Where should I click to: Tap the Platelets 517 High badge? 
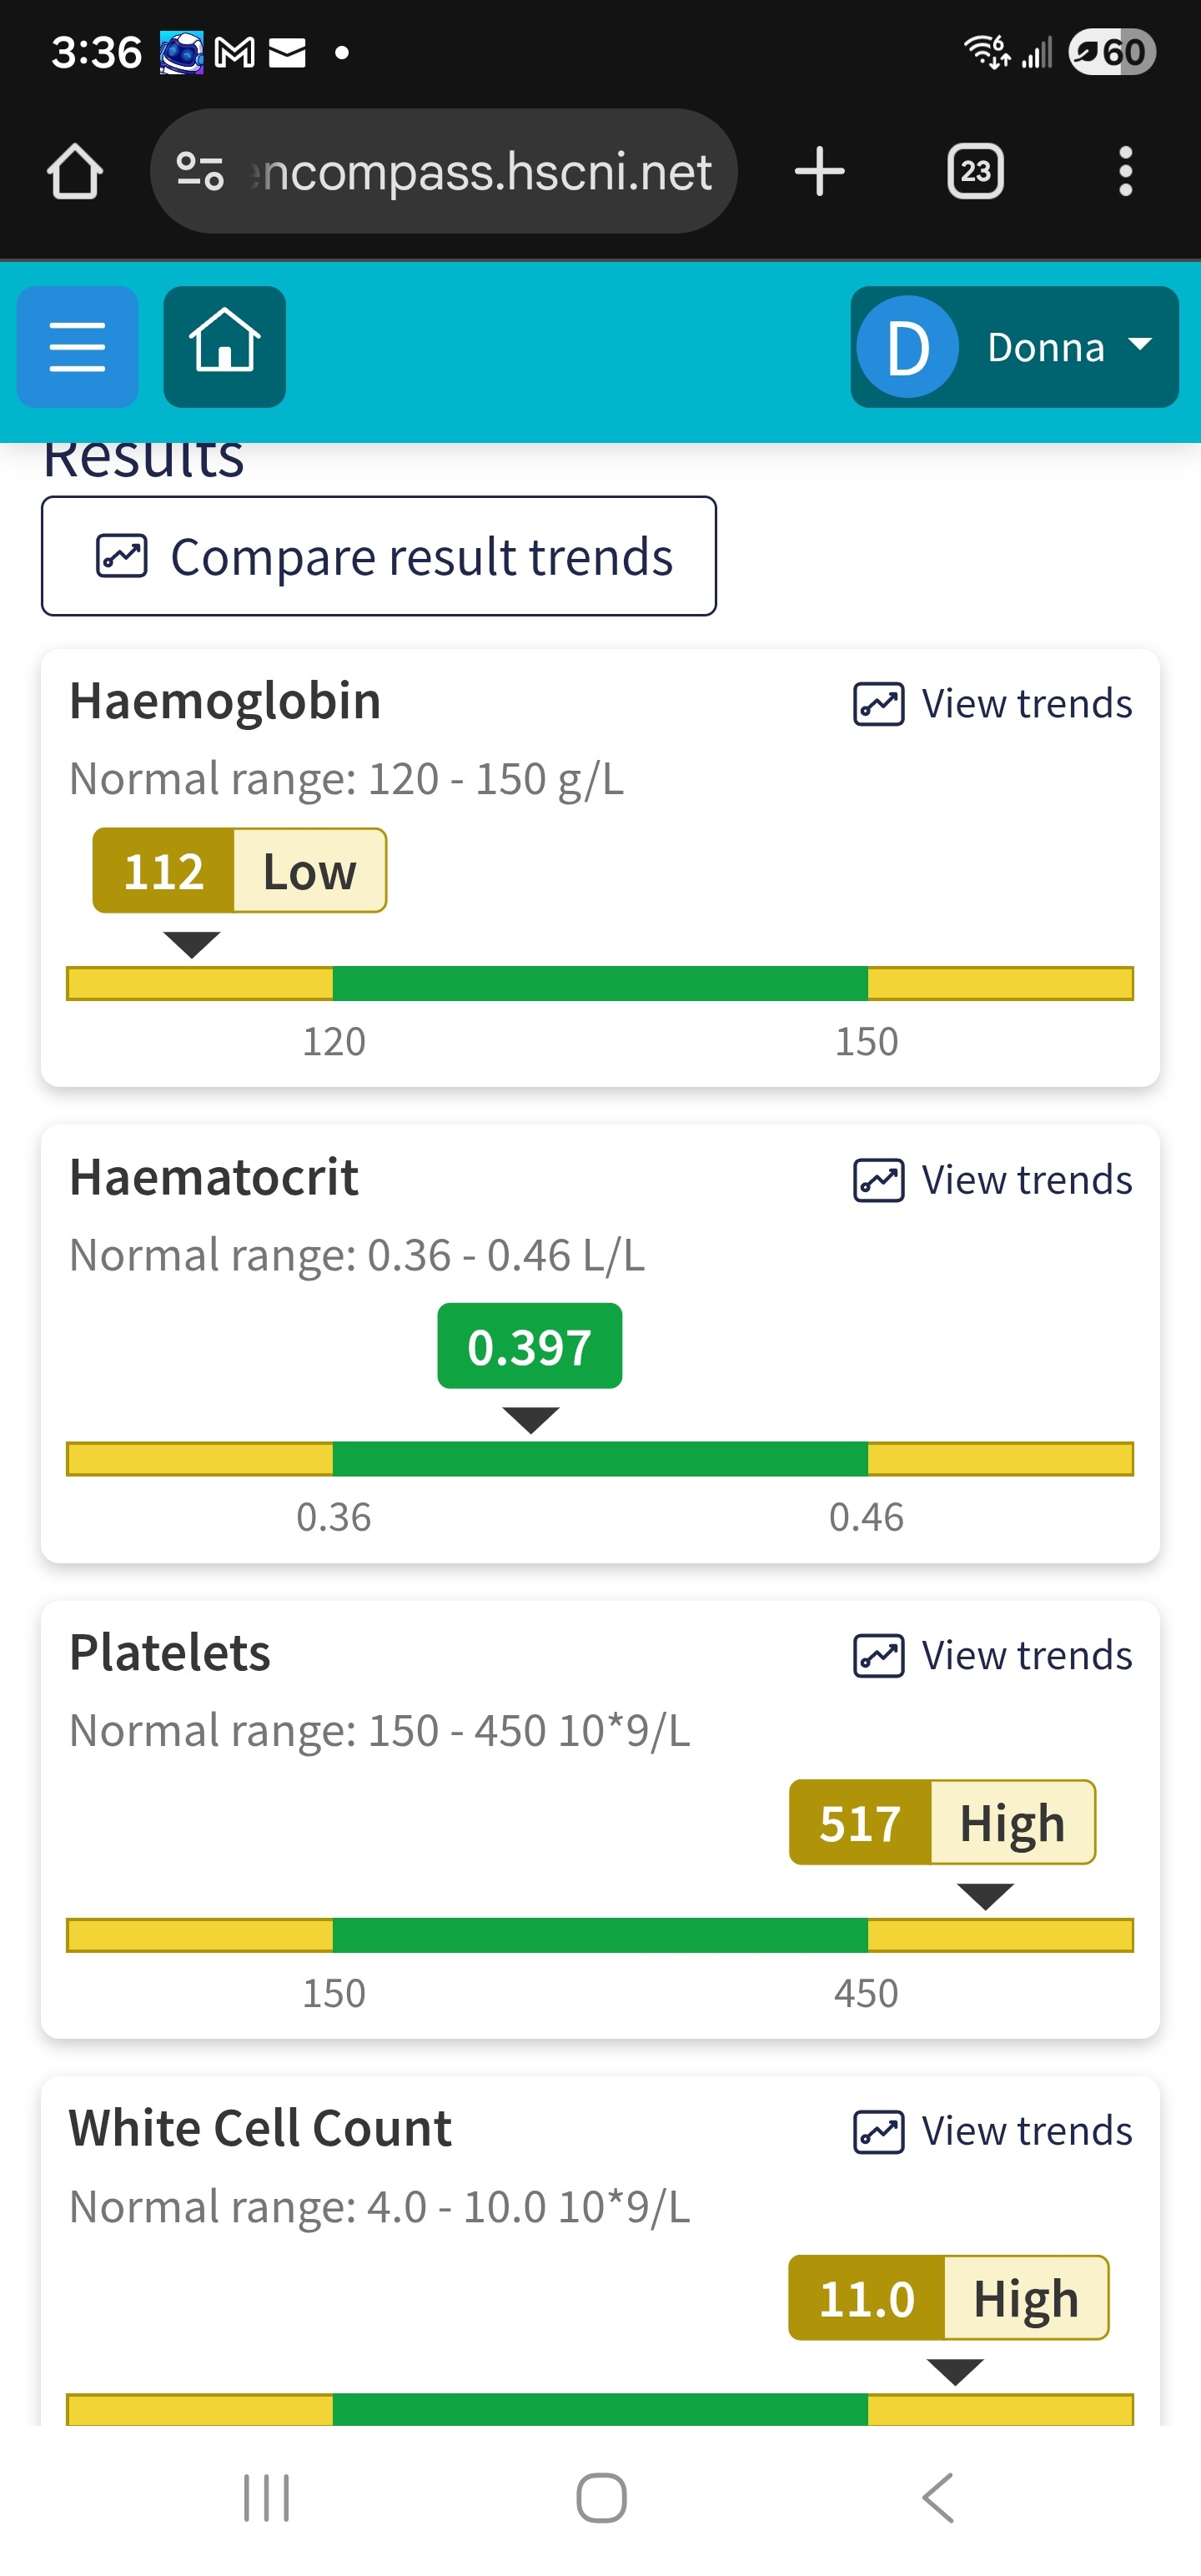(942, 1822)
